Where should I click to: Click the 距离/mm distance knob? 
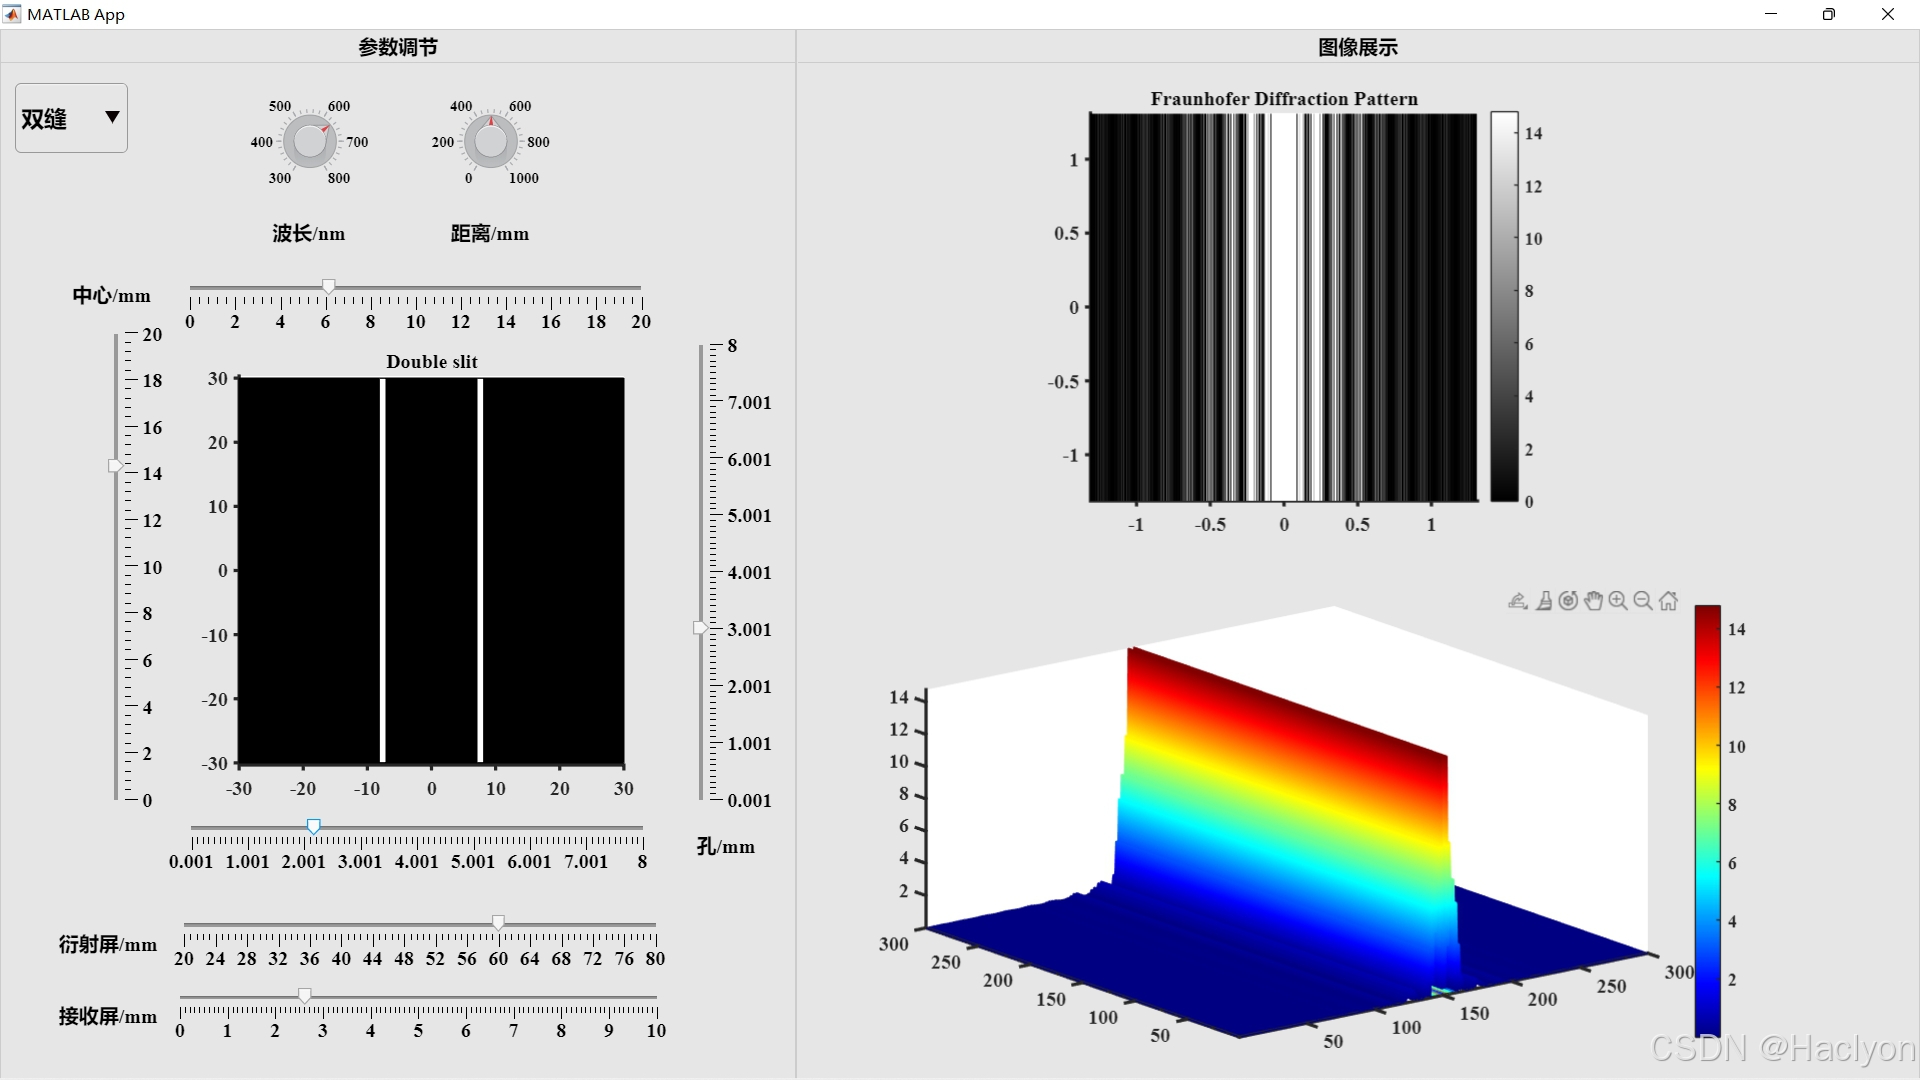(x=490, y=141)
